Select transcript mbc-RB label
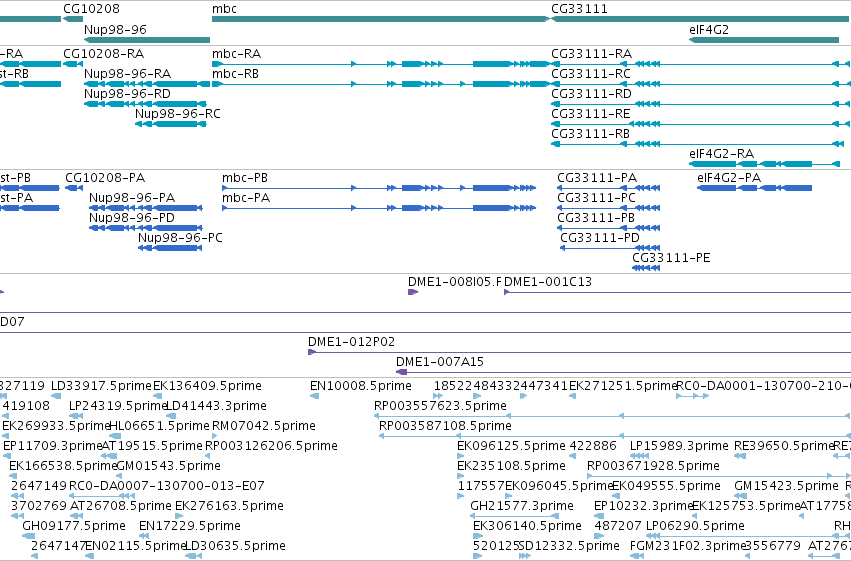This screenshot has width=851, height=561. [x=235, y=74]
